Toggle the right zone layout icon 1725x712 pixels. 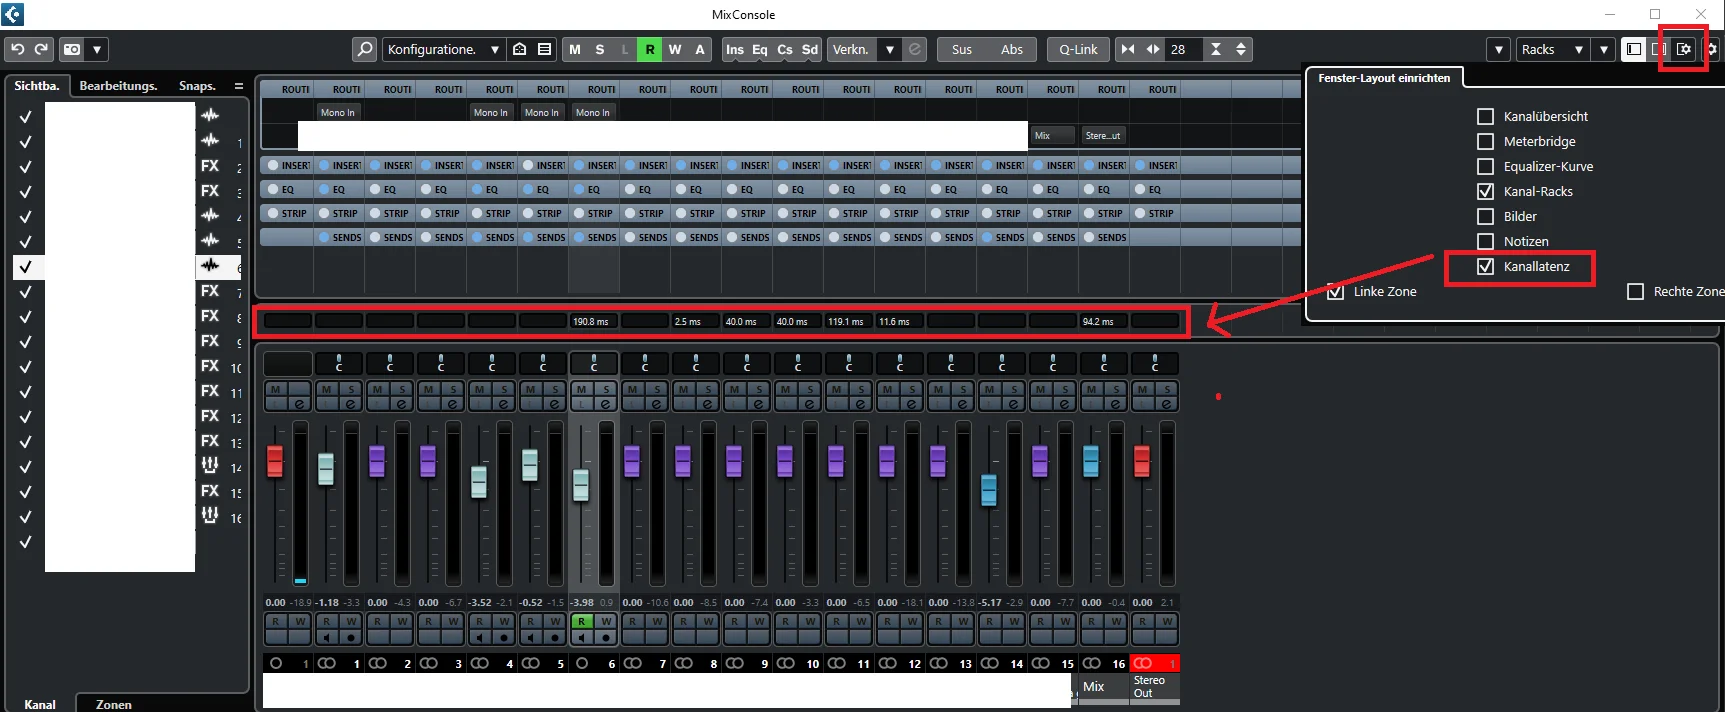pyautogui.click(x=1658, y=49)
